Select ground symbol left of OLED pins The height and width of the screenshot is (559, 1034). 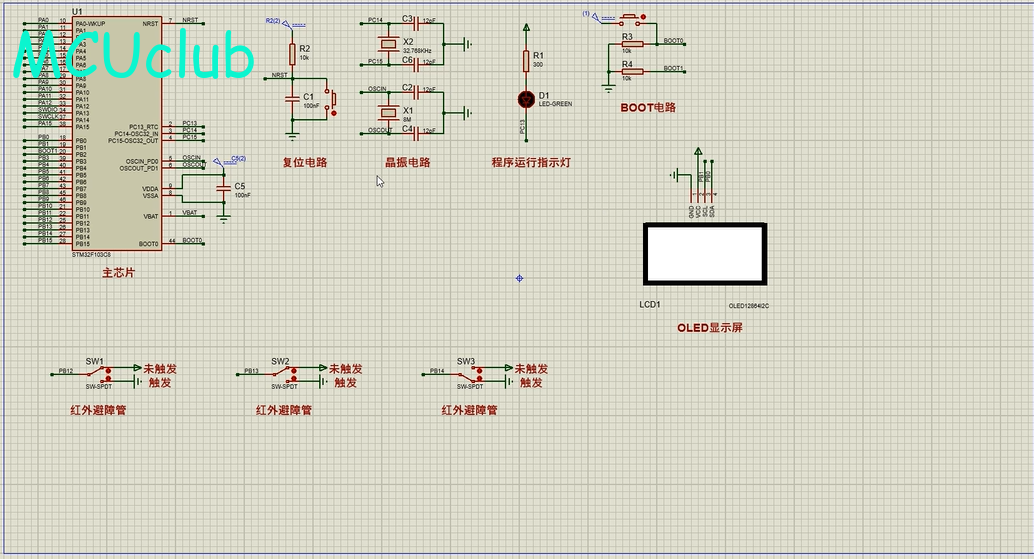[x=675, y=175]
